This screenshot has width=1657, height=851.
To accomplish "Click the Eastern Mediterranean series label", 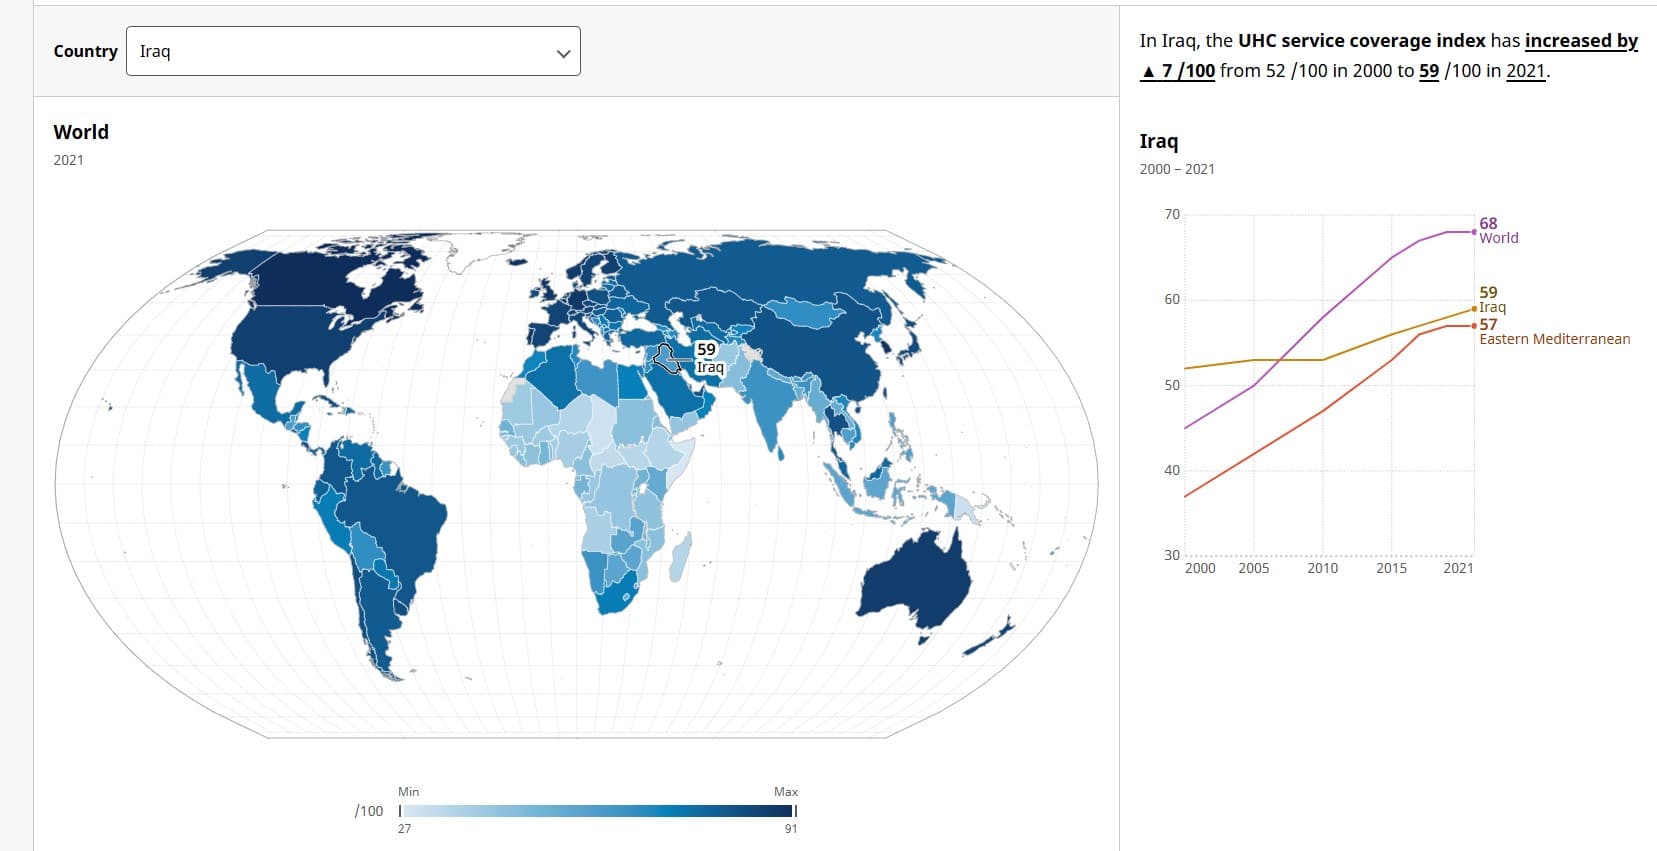I will pyautogui.click(x=1554, y=339).
